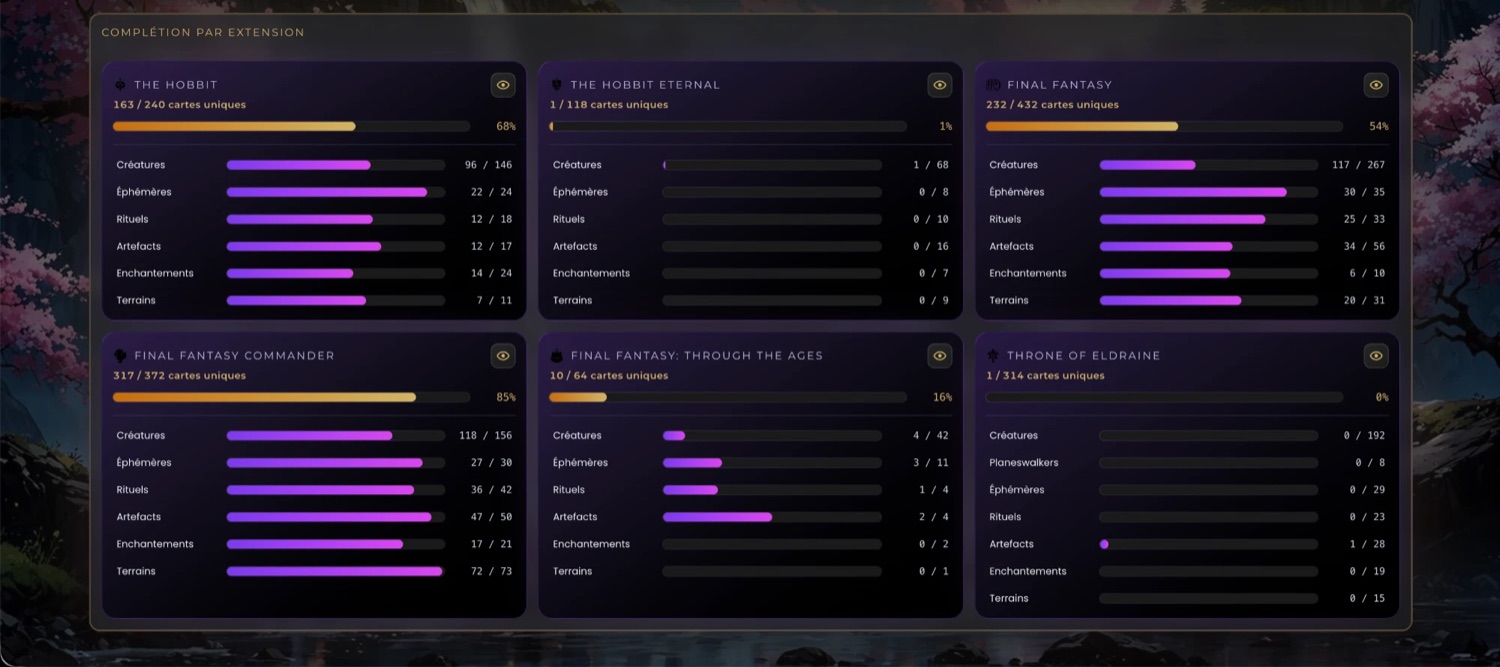
Task: Click 'Final Fantasy: Through the Ages' title
Action: pos(697,356)
